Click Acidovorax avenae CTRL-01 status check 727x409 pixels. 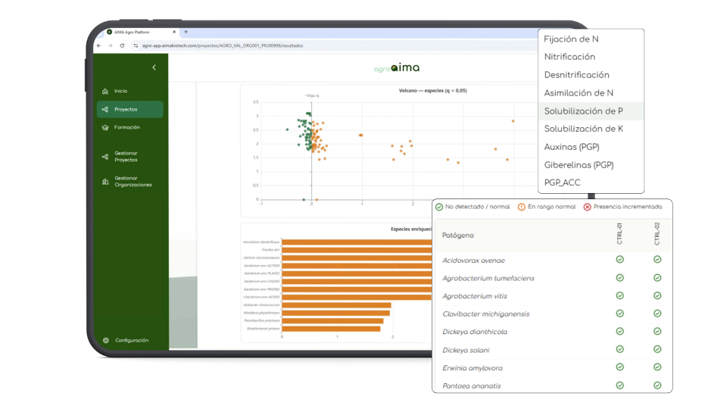point(620,260)
